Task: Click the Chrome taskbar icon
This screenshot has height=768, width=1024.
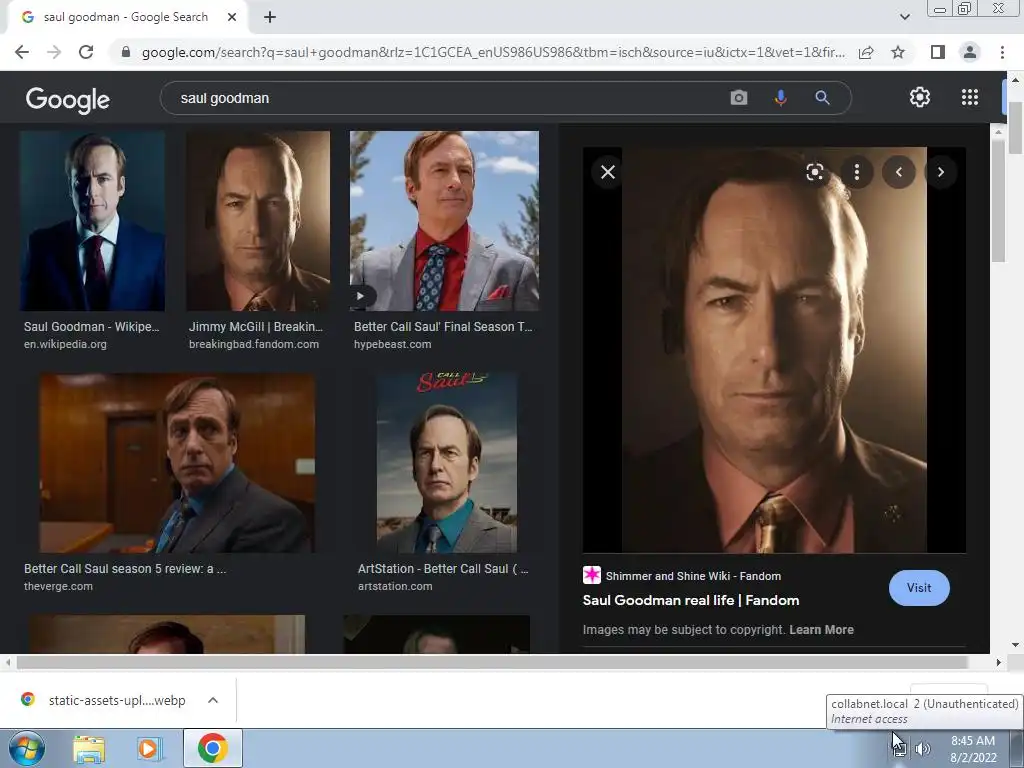Action: pyautogui.click(x=212, y=748)
